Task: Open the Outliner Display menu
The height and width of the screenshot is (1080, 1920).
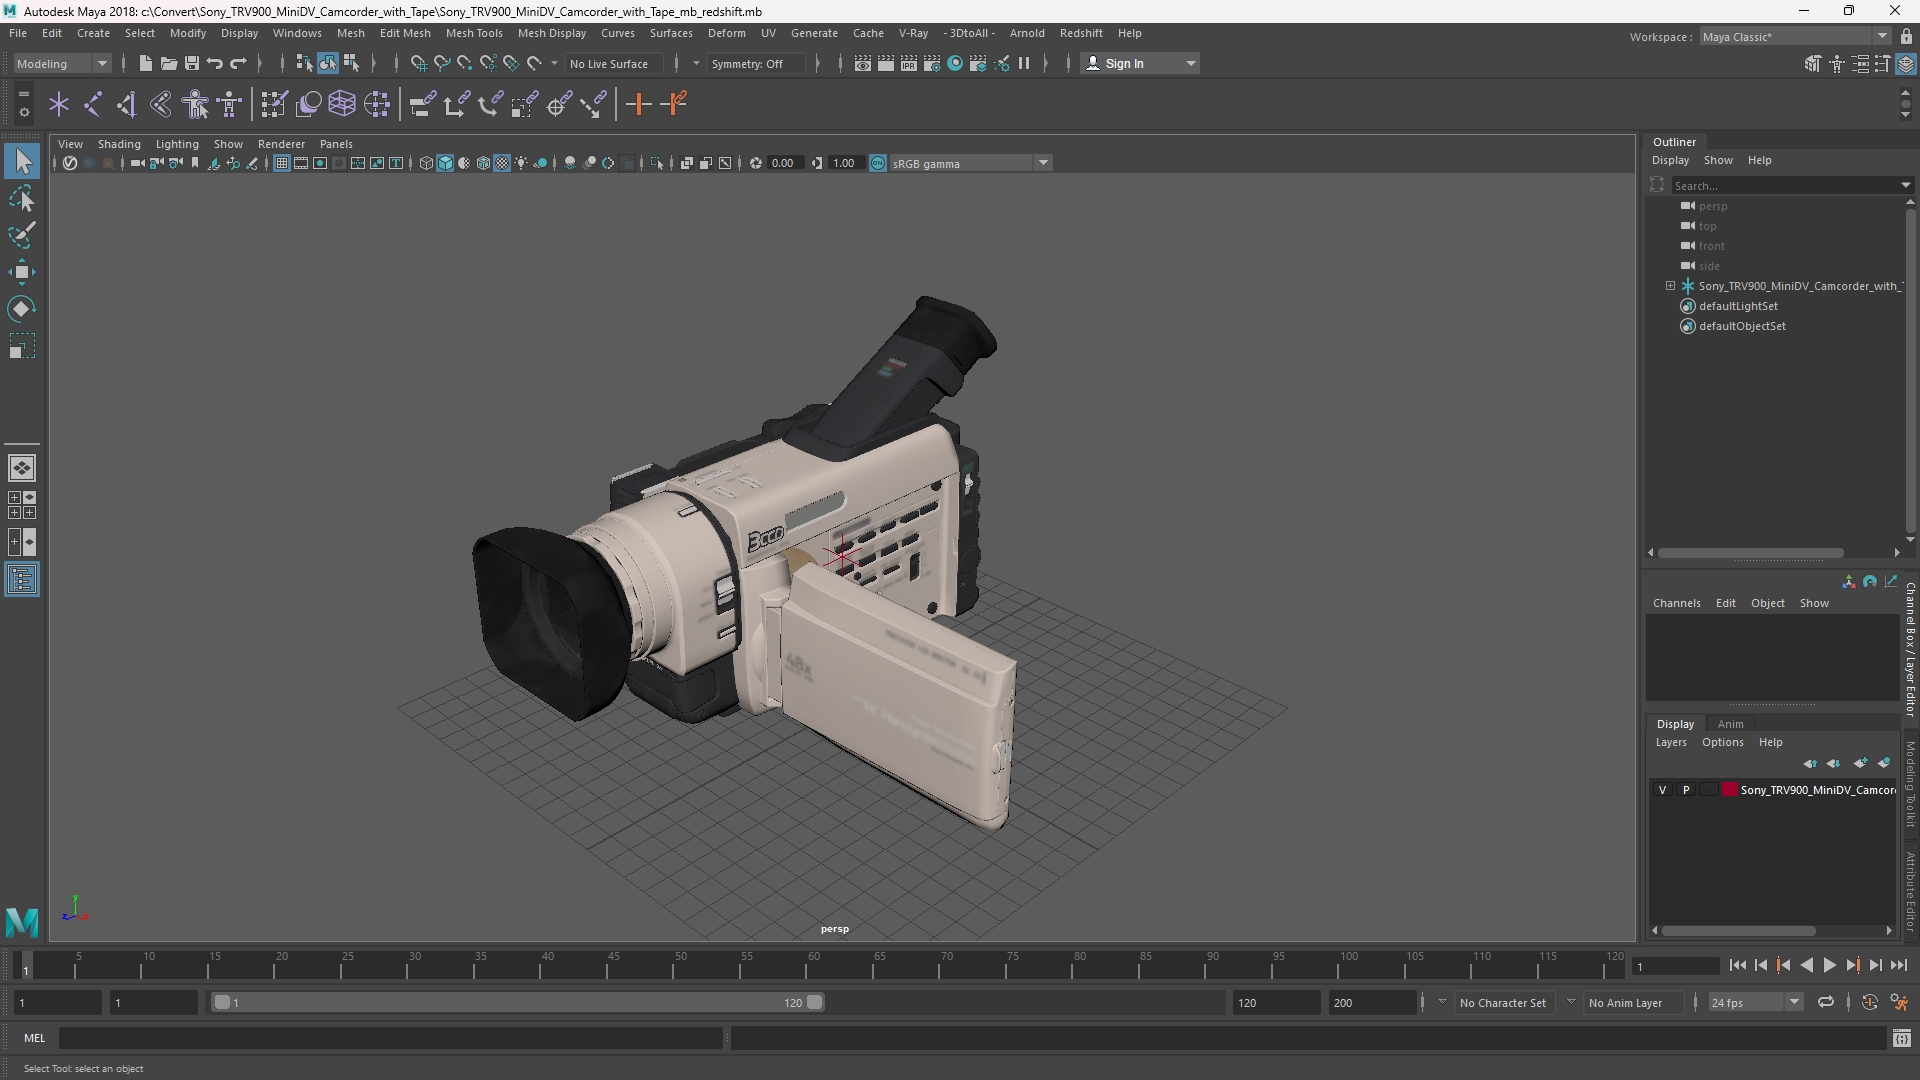Action: (1670, 160)
